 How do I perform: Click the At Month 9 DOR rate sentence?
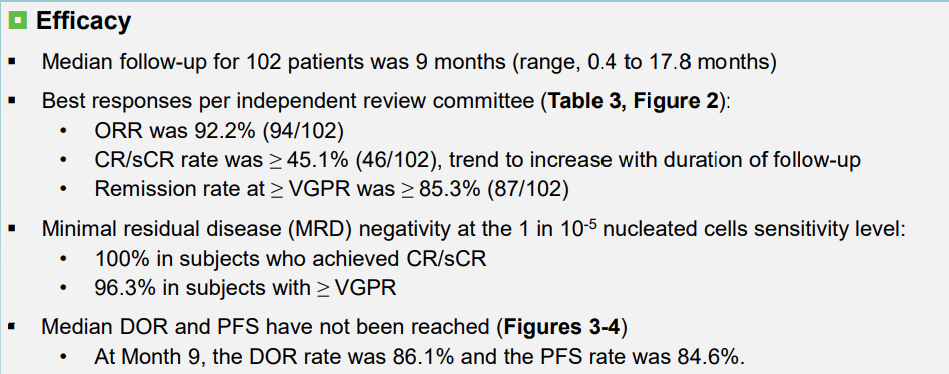(419, 357)
